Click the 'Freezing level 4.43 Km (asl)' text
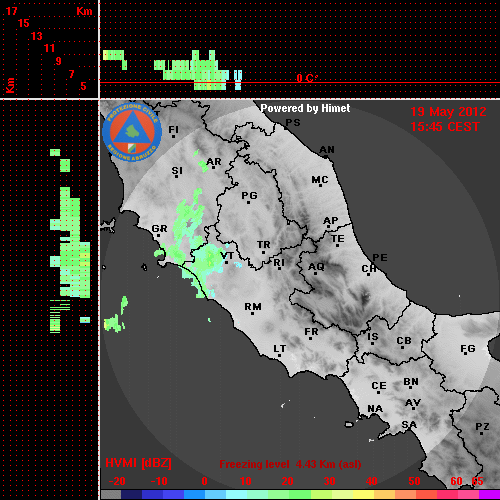Image resolution: width=500 pixels, height=500 pixels. pyautogui.click(x=290, y=464)
